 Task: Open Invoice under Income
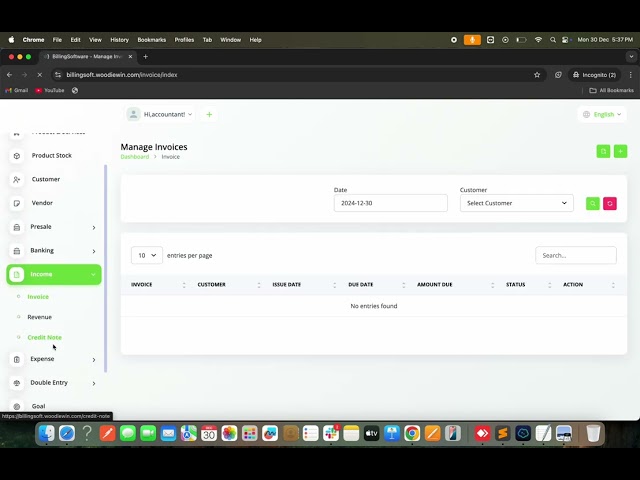pyautogui.click(x=38, y=297)
